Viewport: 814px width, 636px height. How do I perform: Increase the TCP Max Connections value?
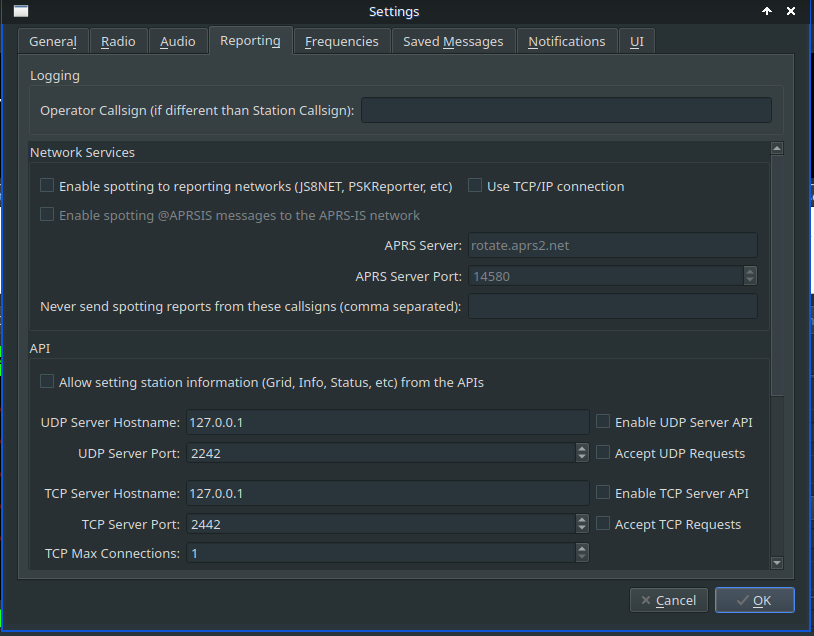click(582, 548)
